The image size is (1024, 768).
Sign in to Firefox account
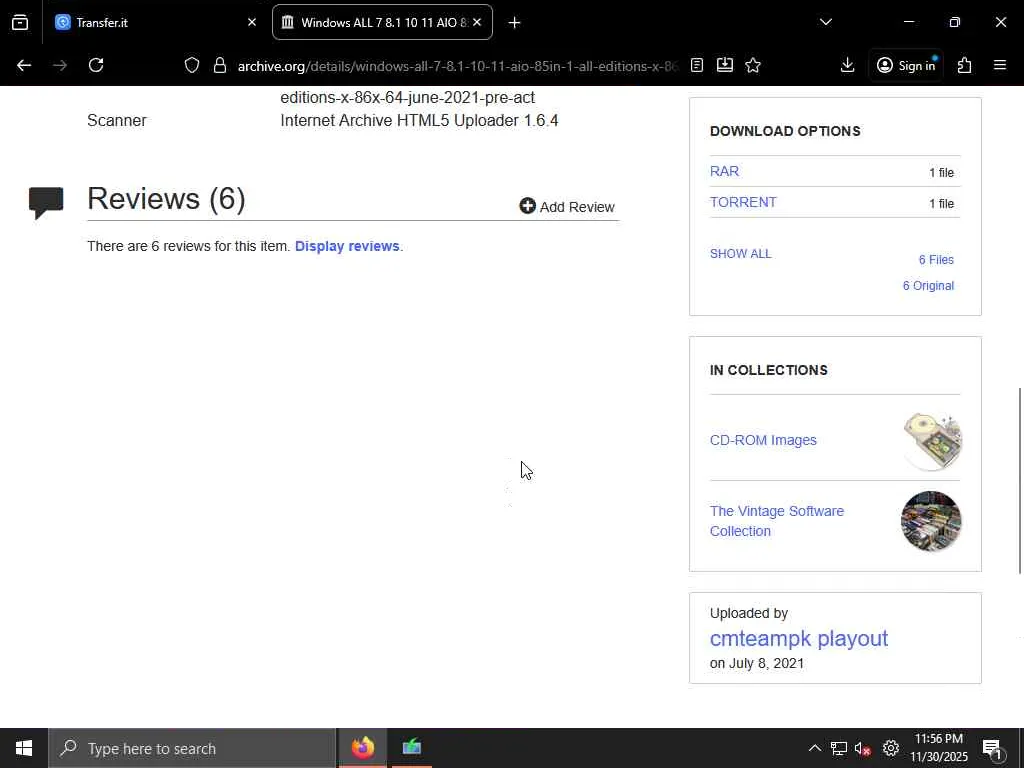(x=906, y=65)
